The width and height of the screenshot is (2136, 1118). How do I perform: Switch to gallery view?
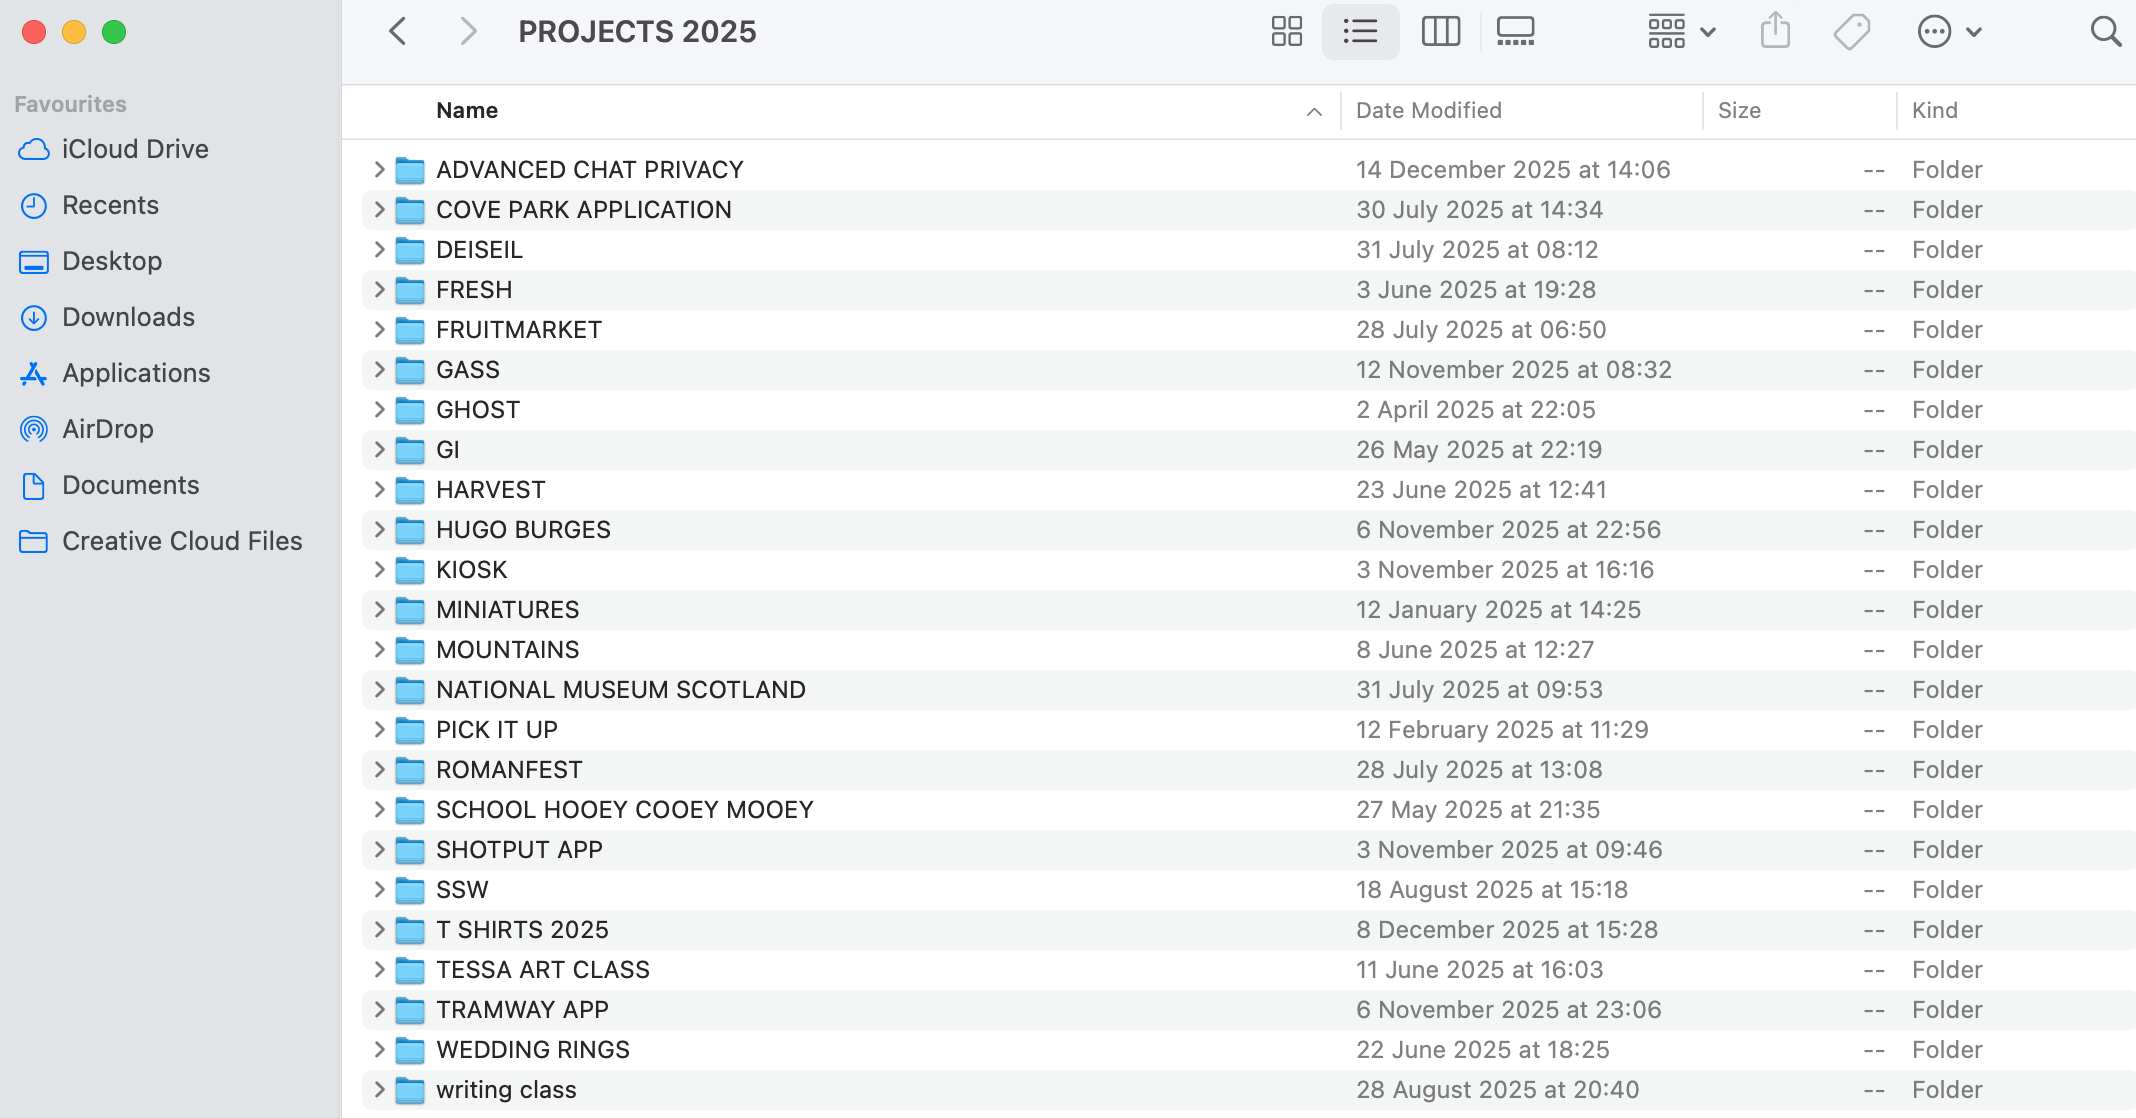1515,32
